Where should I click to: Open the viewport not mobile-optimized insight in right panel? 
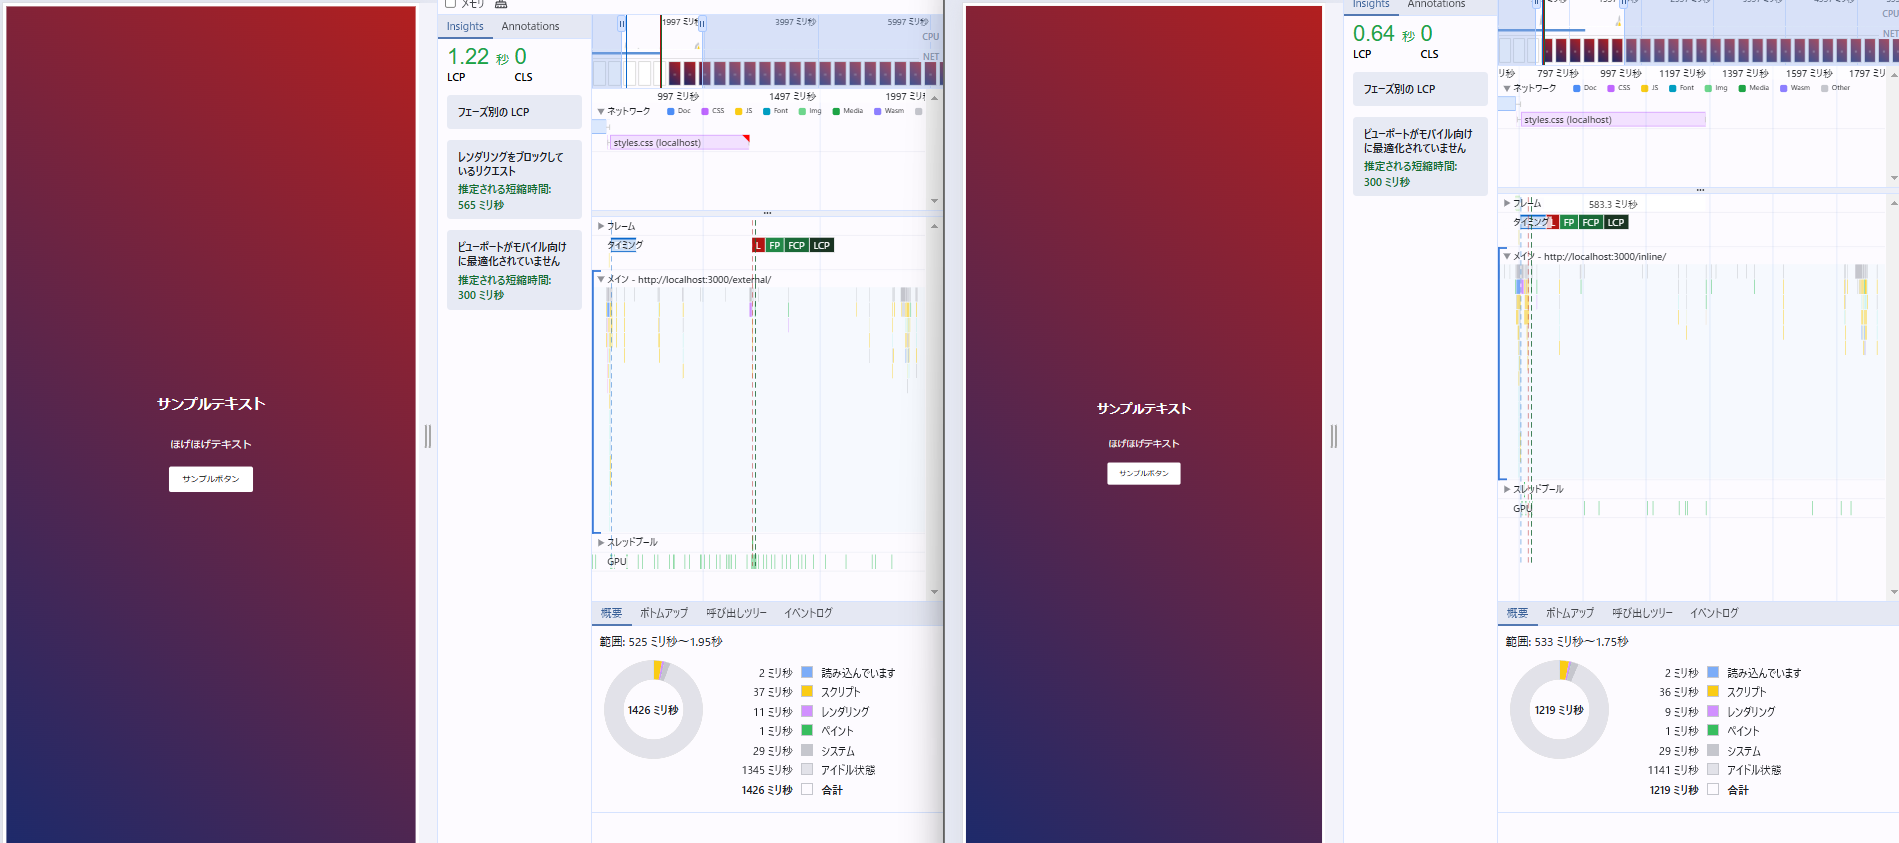point(1420,157)
